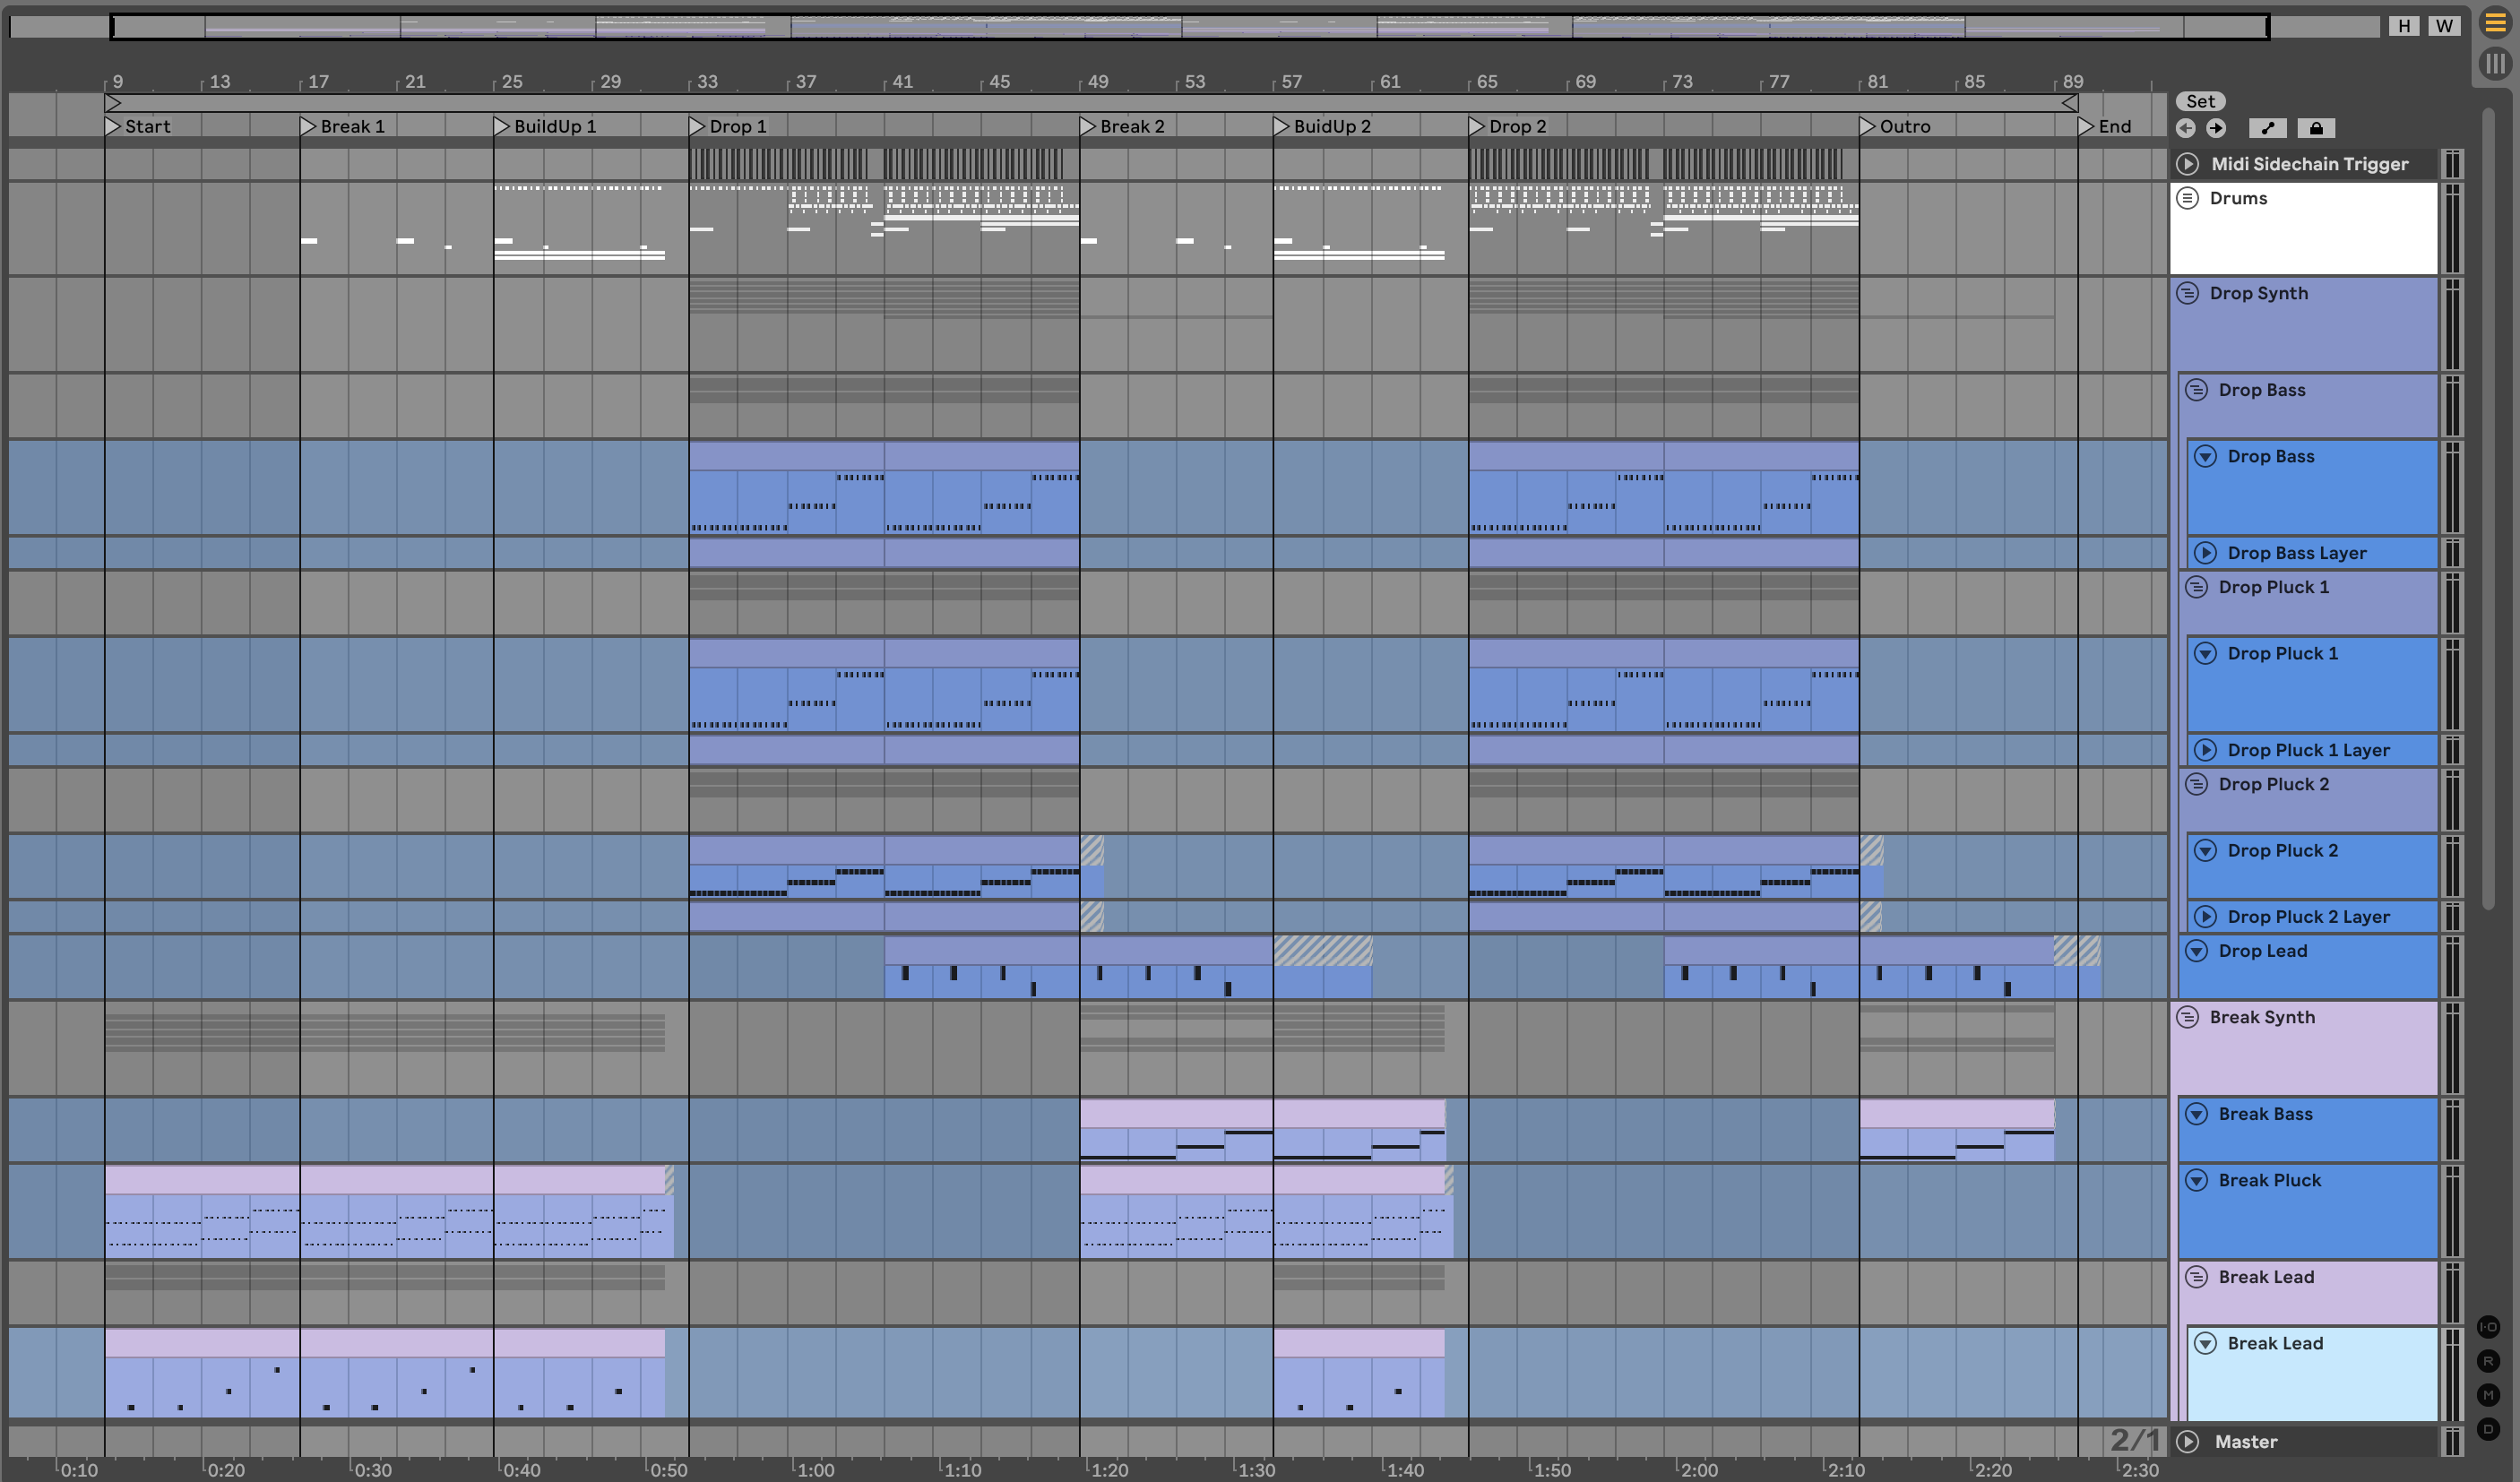Fold the Drop Bass group track

pos(2196,390)
